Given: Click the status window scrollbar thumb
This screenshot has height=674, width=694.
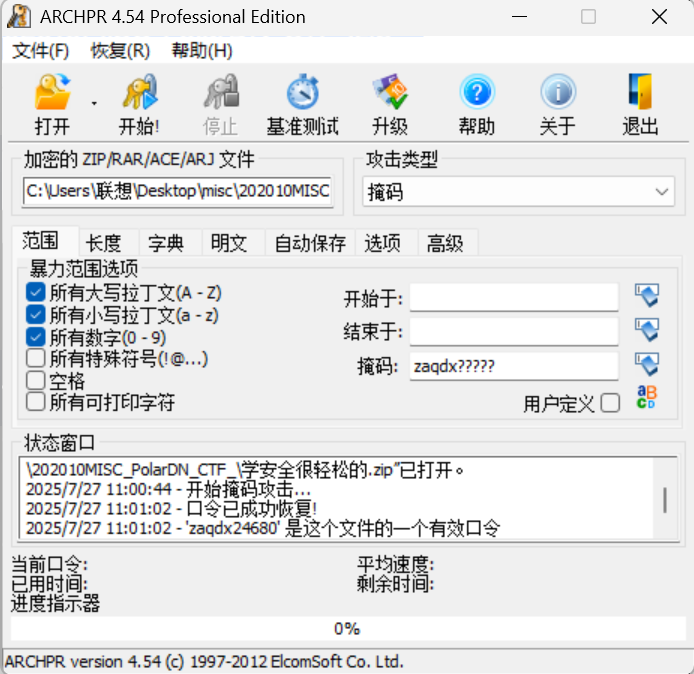Looking at the screenshot, I should pos(665,500).
